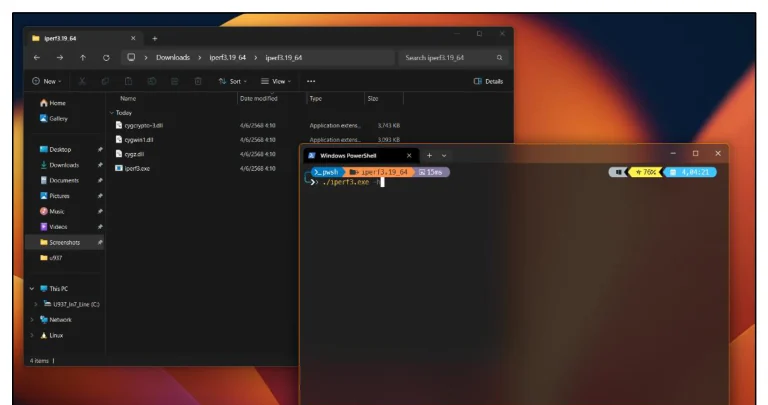Close the iperf3.19_64 Explorer tab
Viewport: 768px width, 405px height.
pyautogui.click(x=133, y=38)
